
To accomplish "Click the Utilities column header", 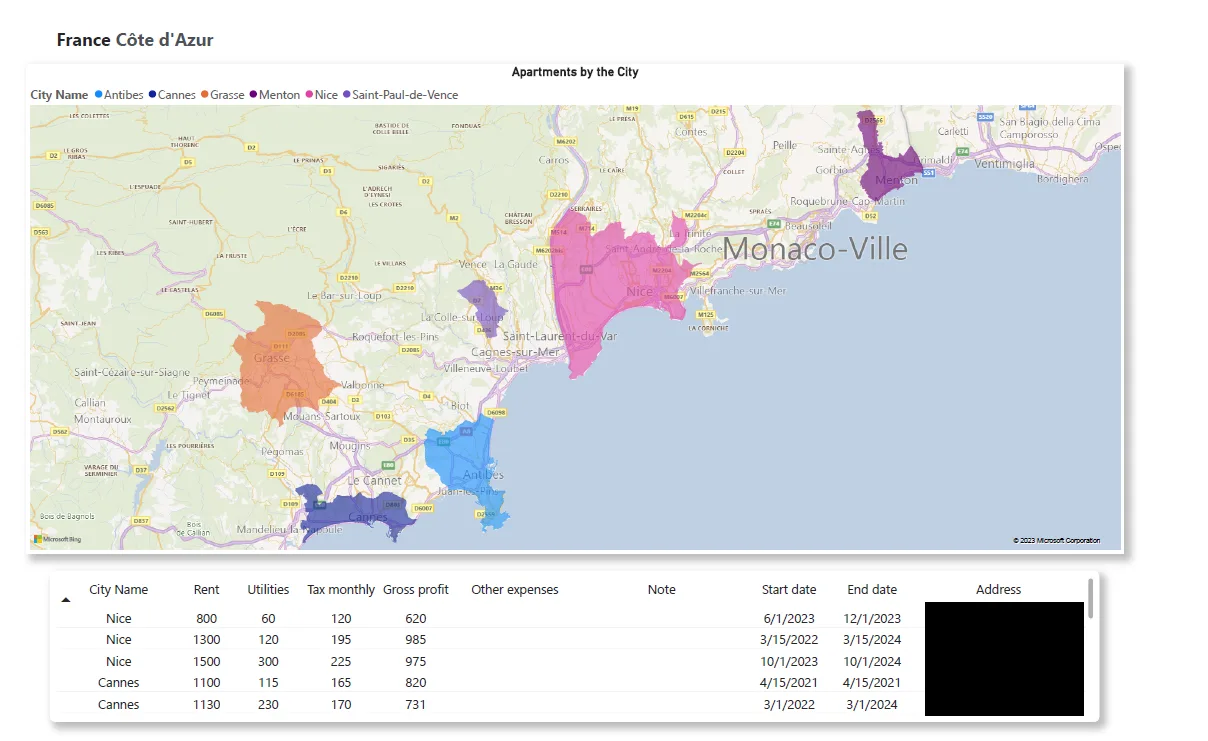I will click(268, 590).
